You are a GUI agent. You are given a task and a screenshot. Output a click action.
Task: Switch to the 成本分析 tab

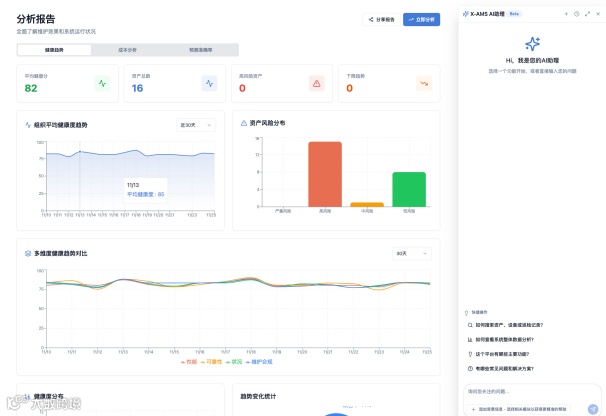pyautogui.click(x=127, y=50)
